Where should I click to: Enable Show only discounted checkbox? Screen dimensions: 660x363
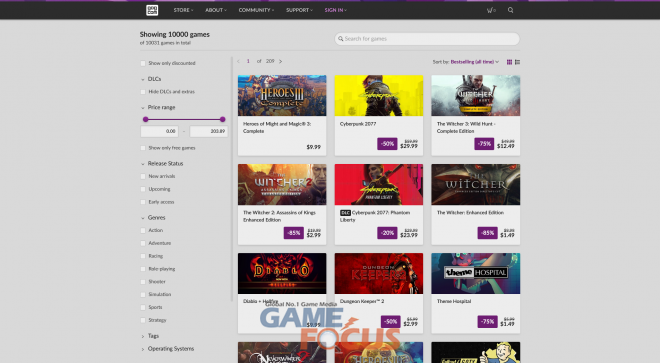tap(143, 63)
